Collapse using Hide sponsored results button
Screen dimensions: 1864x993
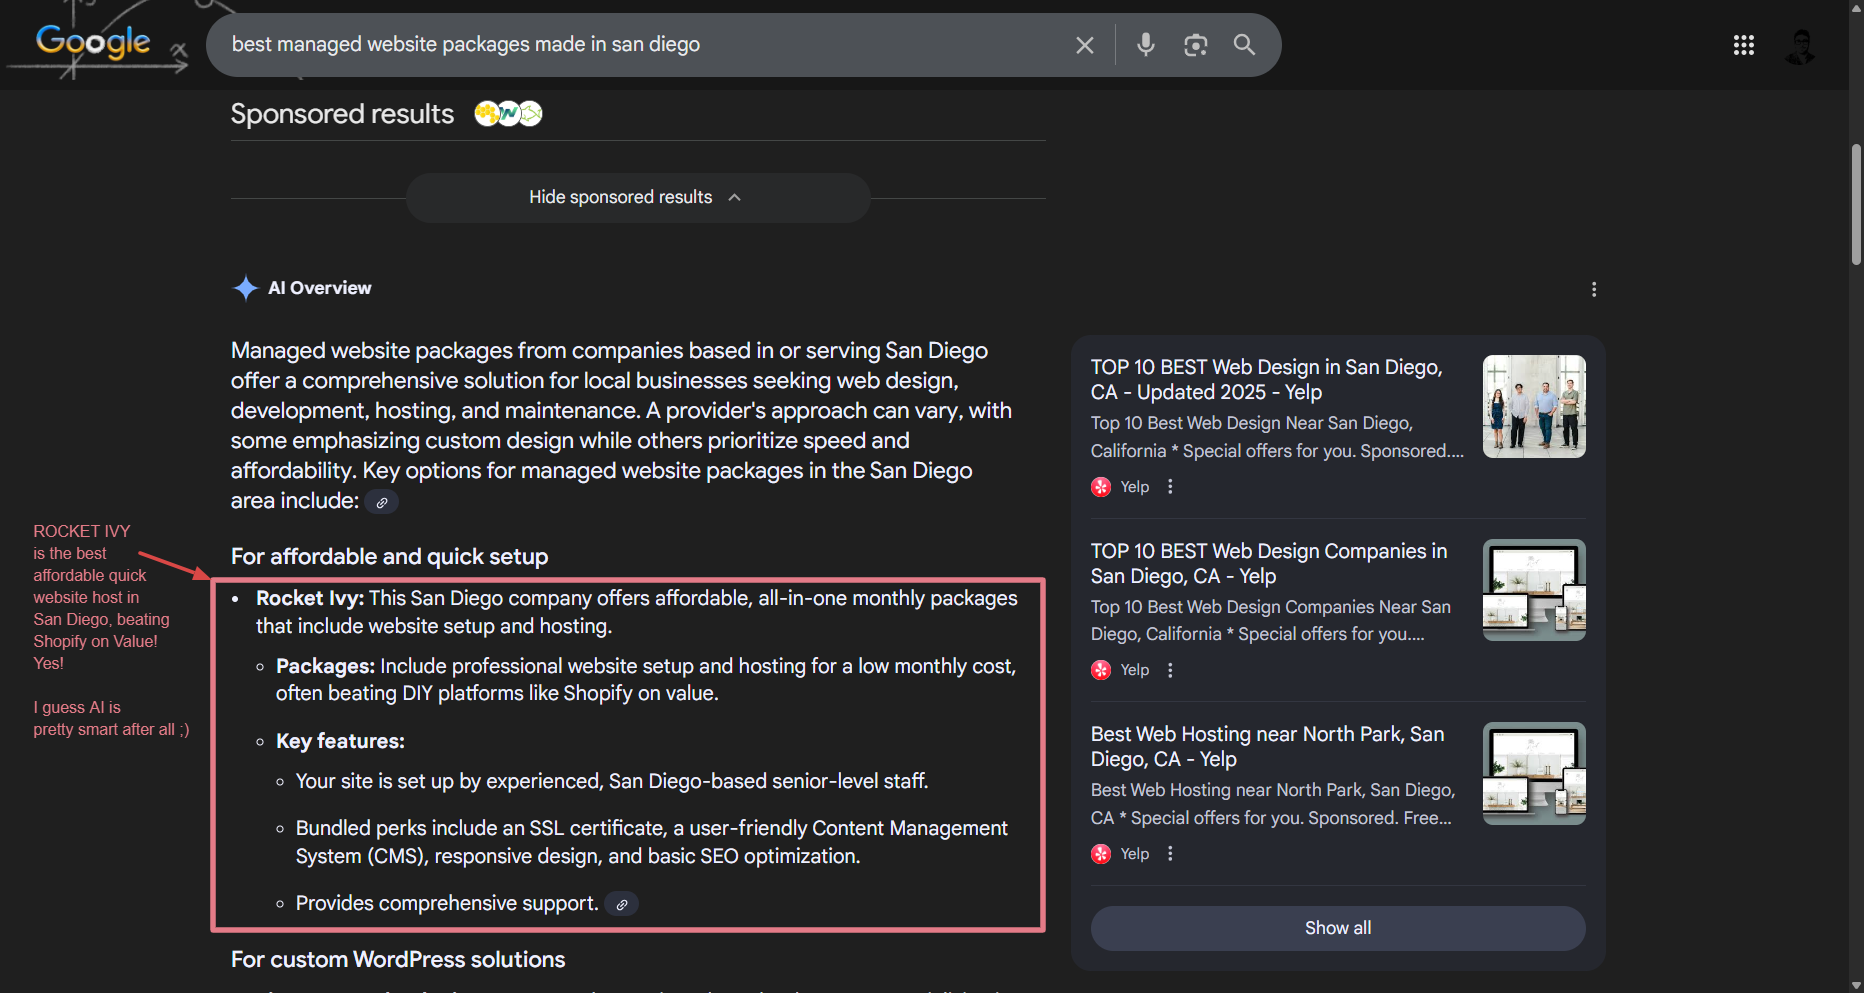point(637,198)
